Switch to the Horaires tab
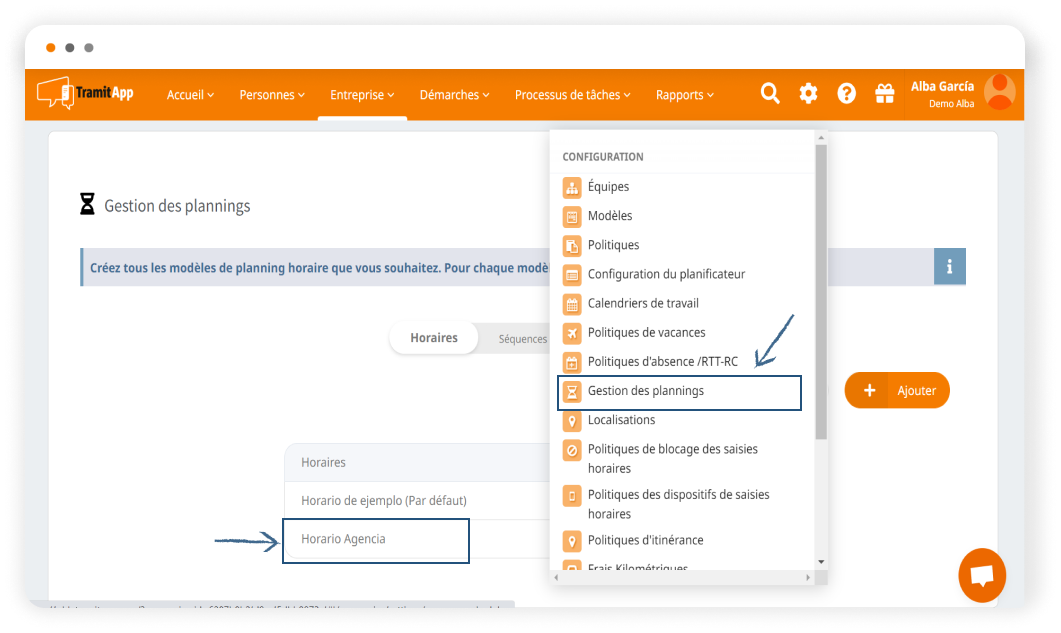This screenshot has width=1061, height=633. coord(434,338)
